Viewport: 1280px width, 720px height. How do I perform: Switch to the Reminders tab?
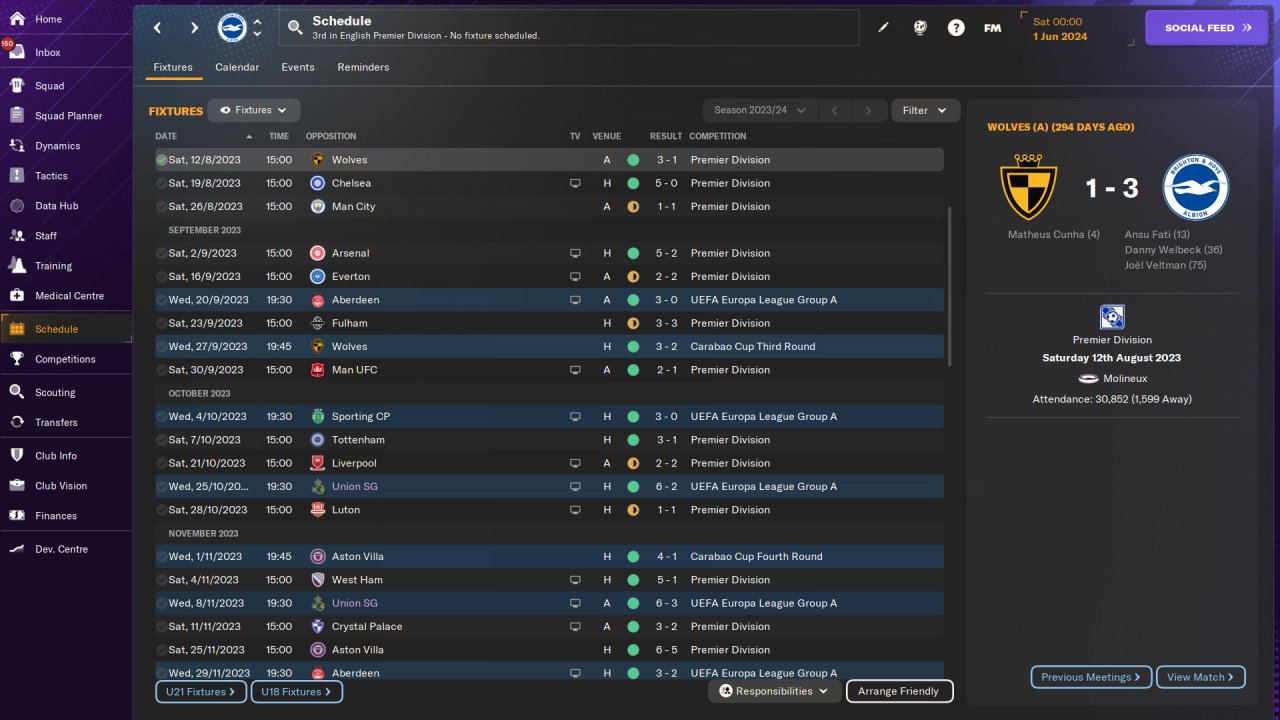(363, 67)
